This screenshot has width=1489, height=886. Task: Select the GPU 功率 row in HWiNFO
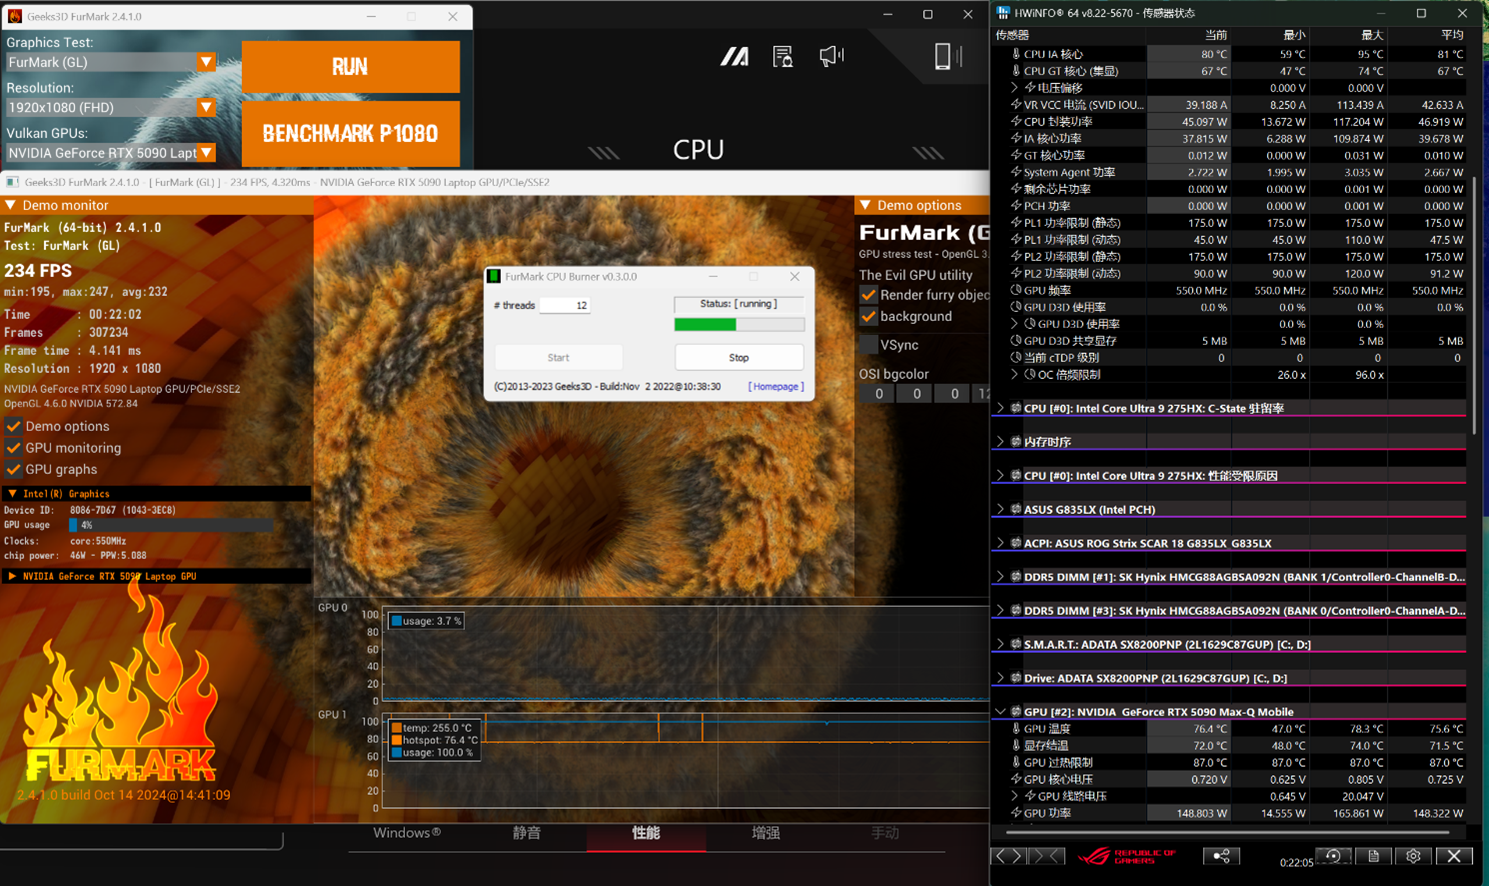1230,813
